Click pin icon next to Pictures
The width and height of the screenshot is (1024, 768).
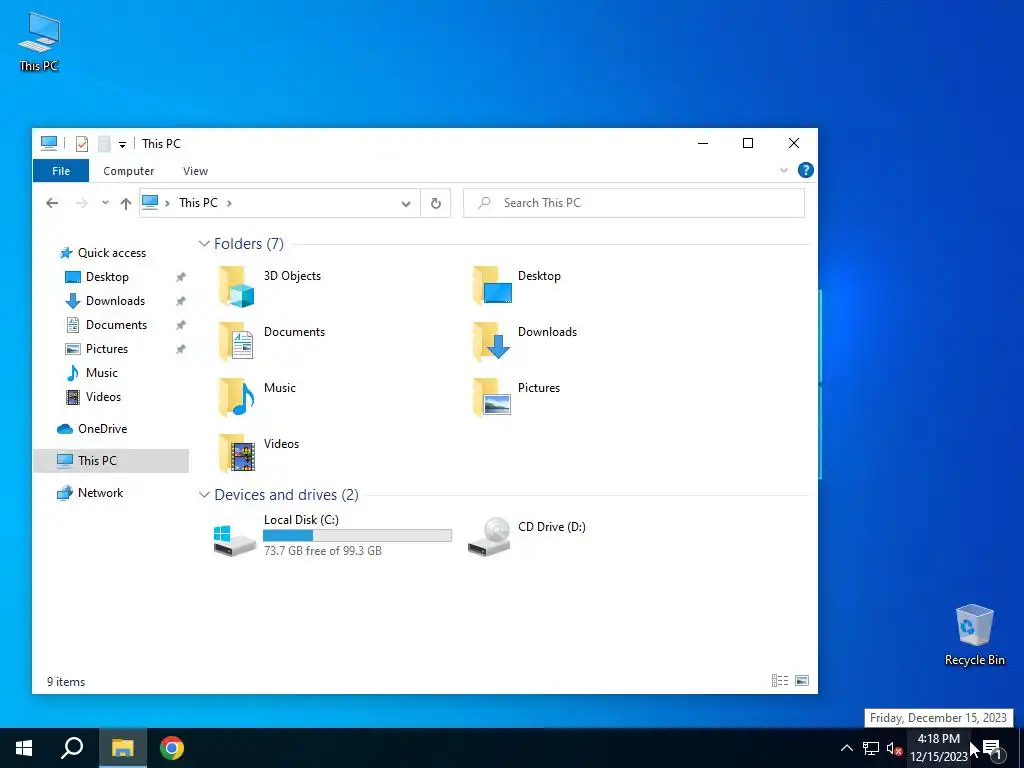point(180,349)
